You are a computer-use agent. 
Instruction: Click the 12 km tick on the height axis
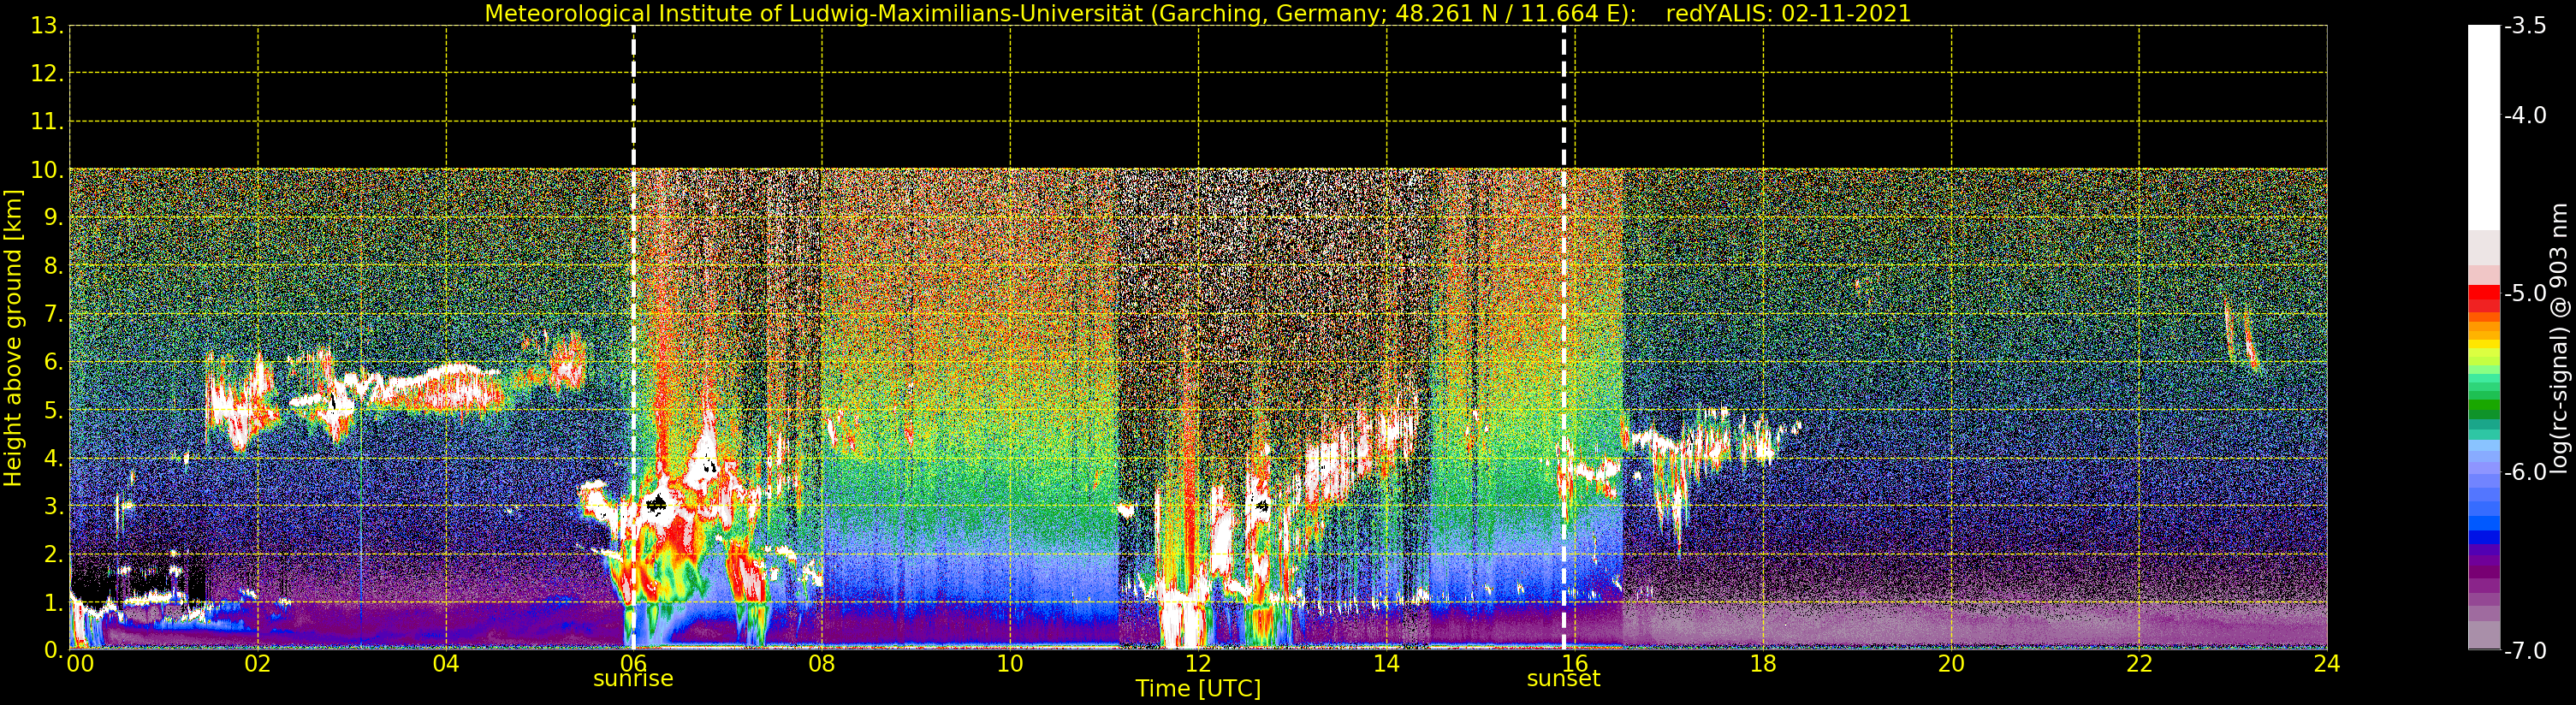(x=46, y=74)
